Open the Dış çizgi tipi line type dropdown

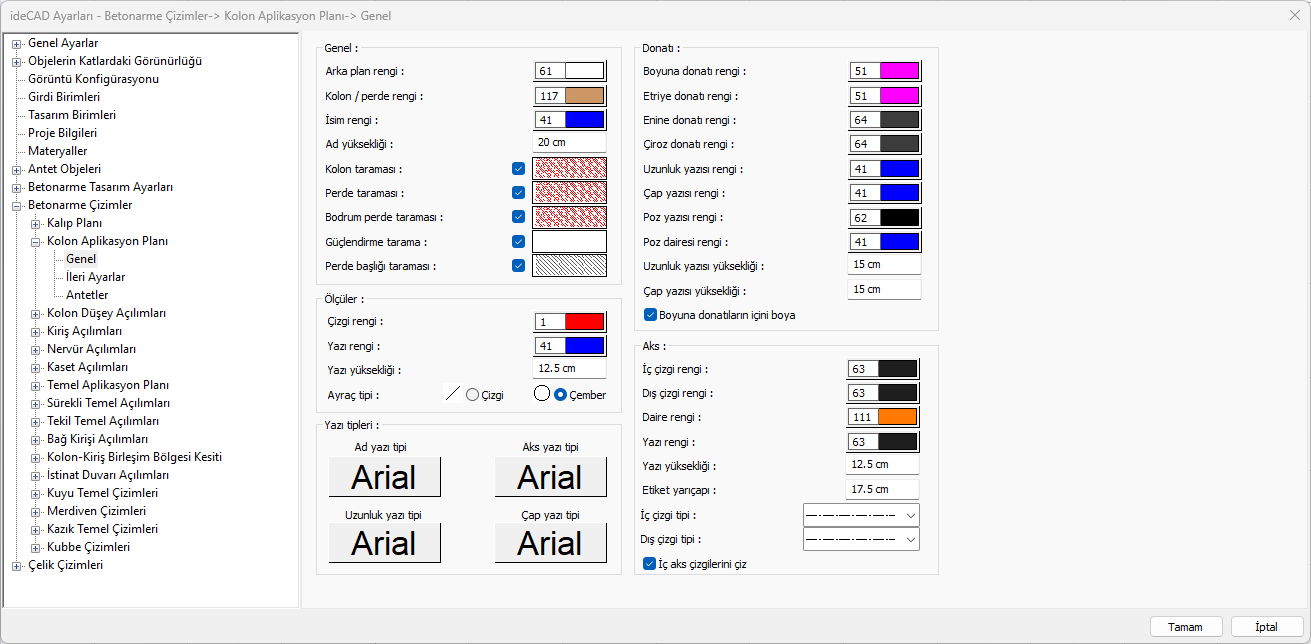[x=861, y=539]
